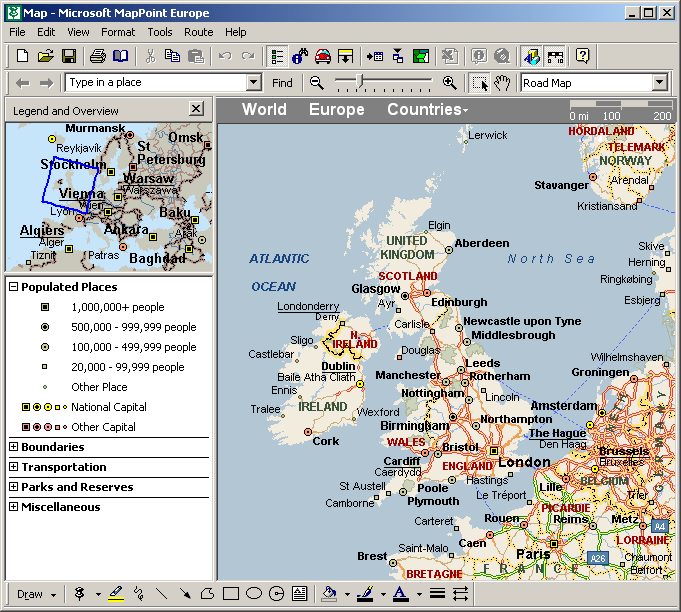Expand the Transportation legend section

pos(13,466)
